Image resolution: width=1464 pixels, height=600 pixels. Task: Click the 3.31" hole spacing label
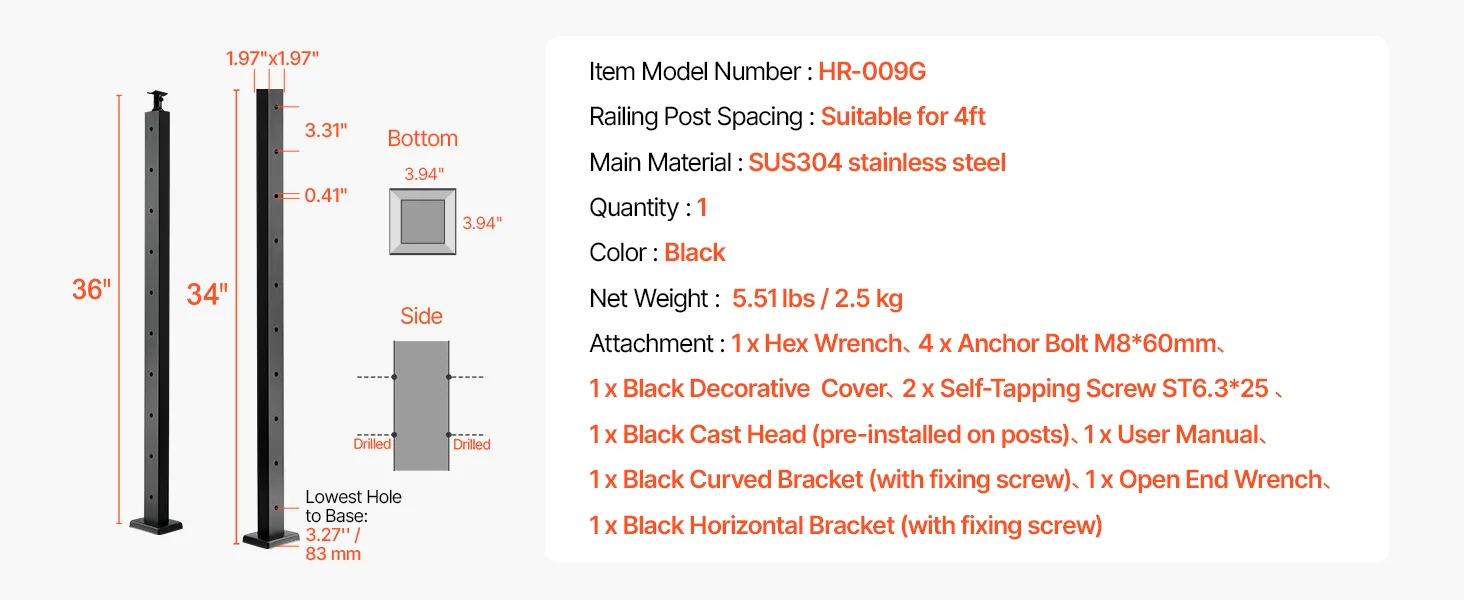[326, 130]
